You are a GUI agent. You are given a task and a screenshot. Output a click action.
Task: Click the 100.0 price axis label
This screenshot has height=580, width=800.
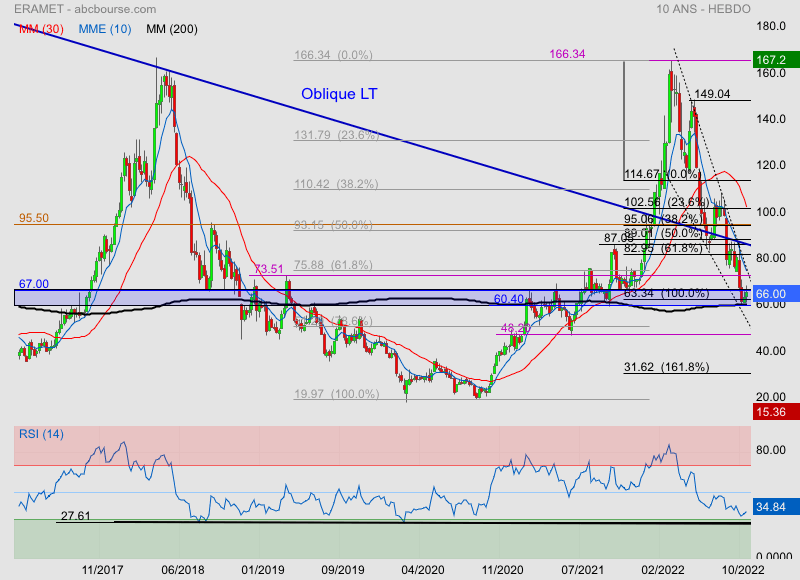coord(771,212)
